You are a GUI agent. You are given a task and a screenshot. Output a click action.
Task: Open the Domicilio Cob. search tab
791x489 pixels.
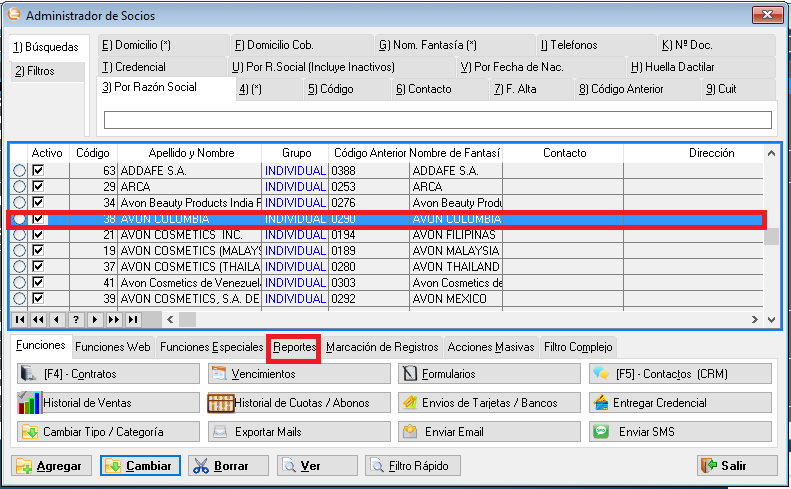274,45
